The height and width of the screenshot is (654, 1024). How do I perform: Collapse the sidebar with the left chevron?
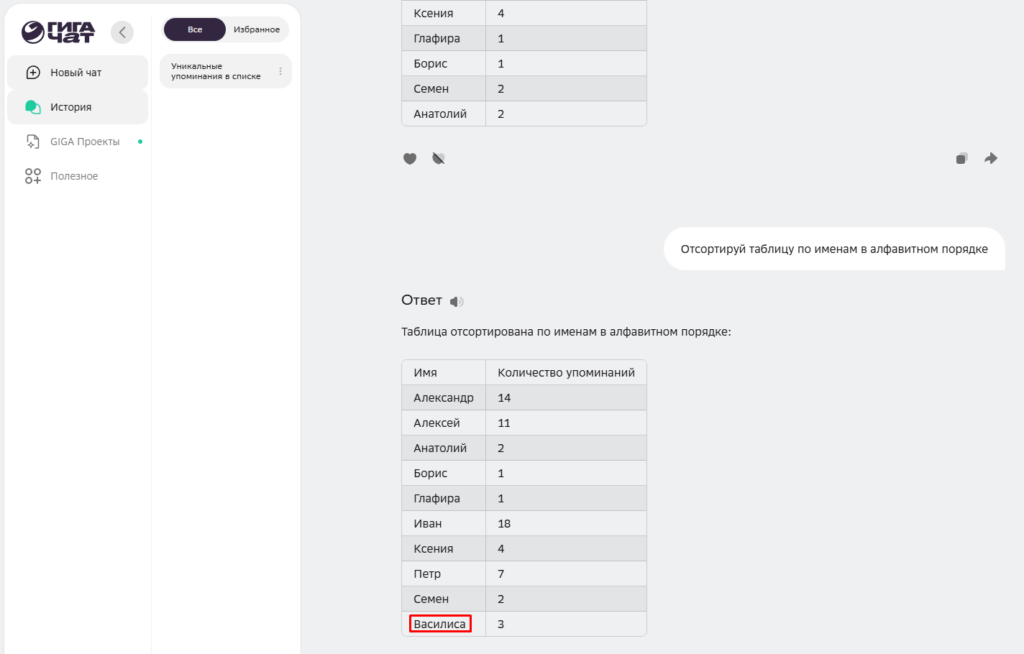[122, 32]
